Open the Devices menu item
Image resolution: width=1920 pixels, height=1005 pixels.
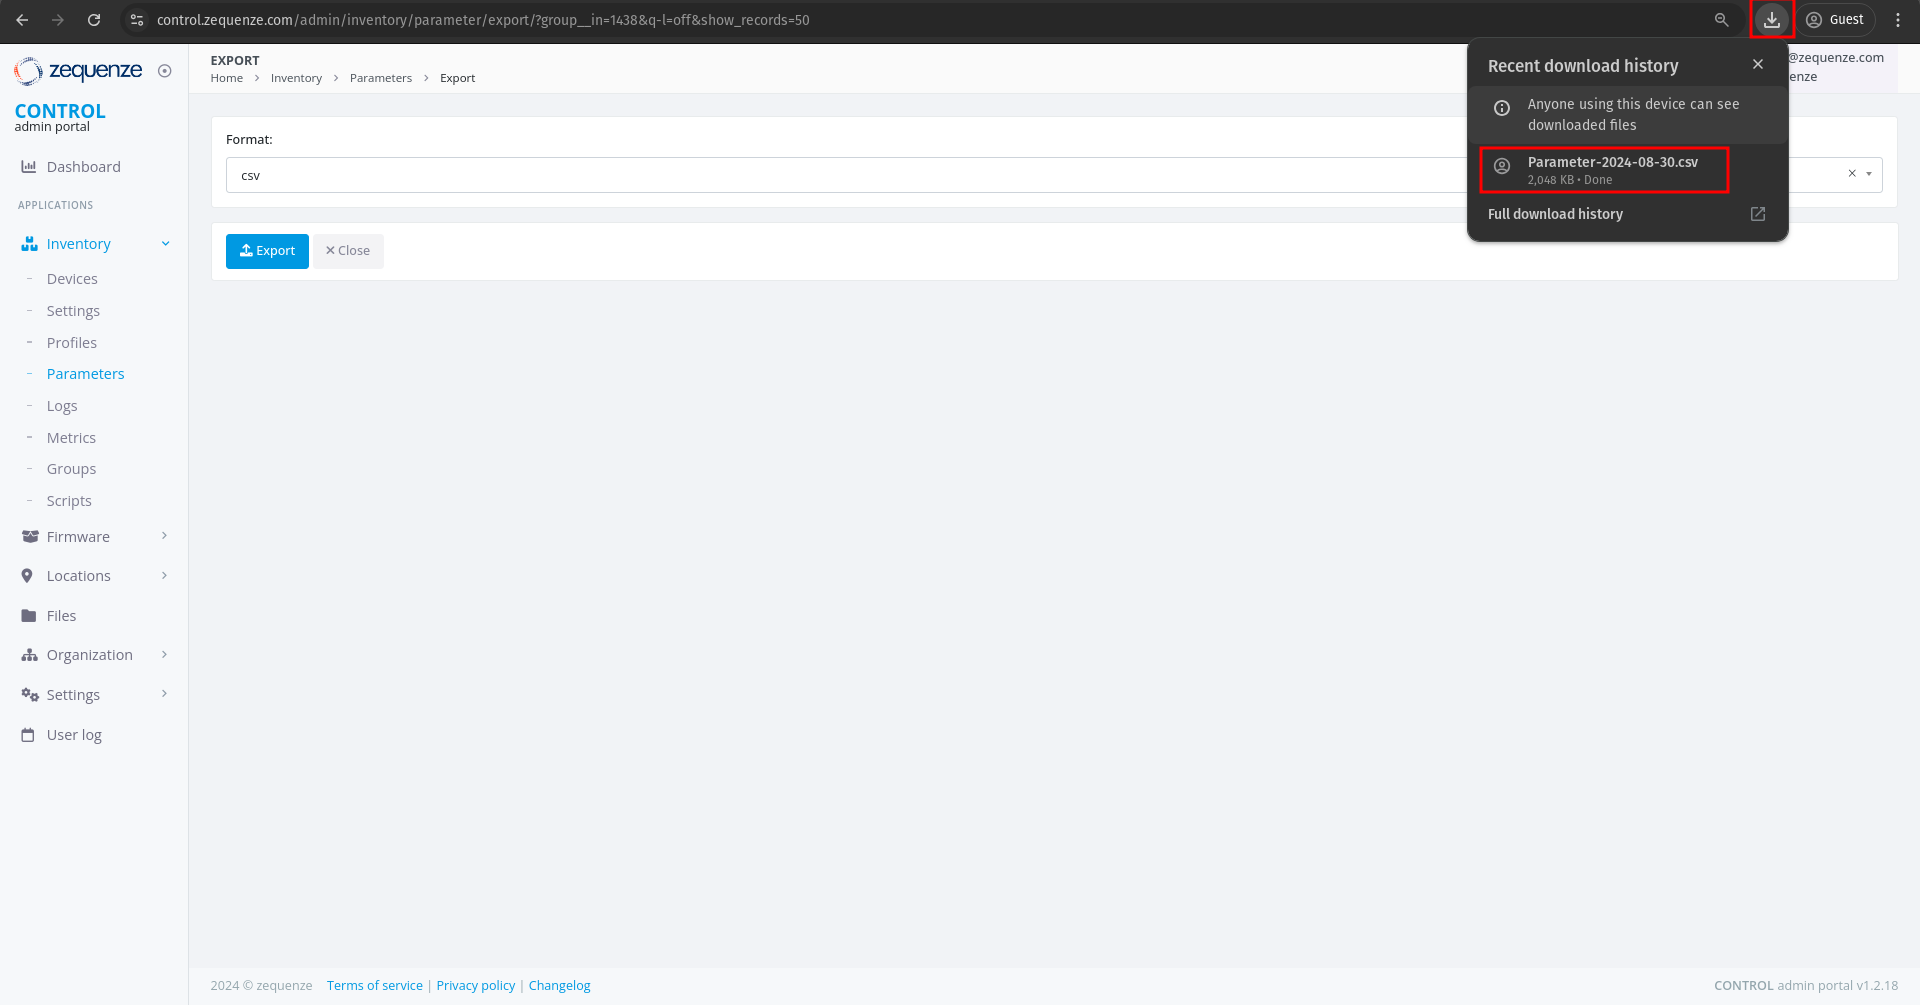pos(72,278)
